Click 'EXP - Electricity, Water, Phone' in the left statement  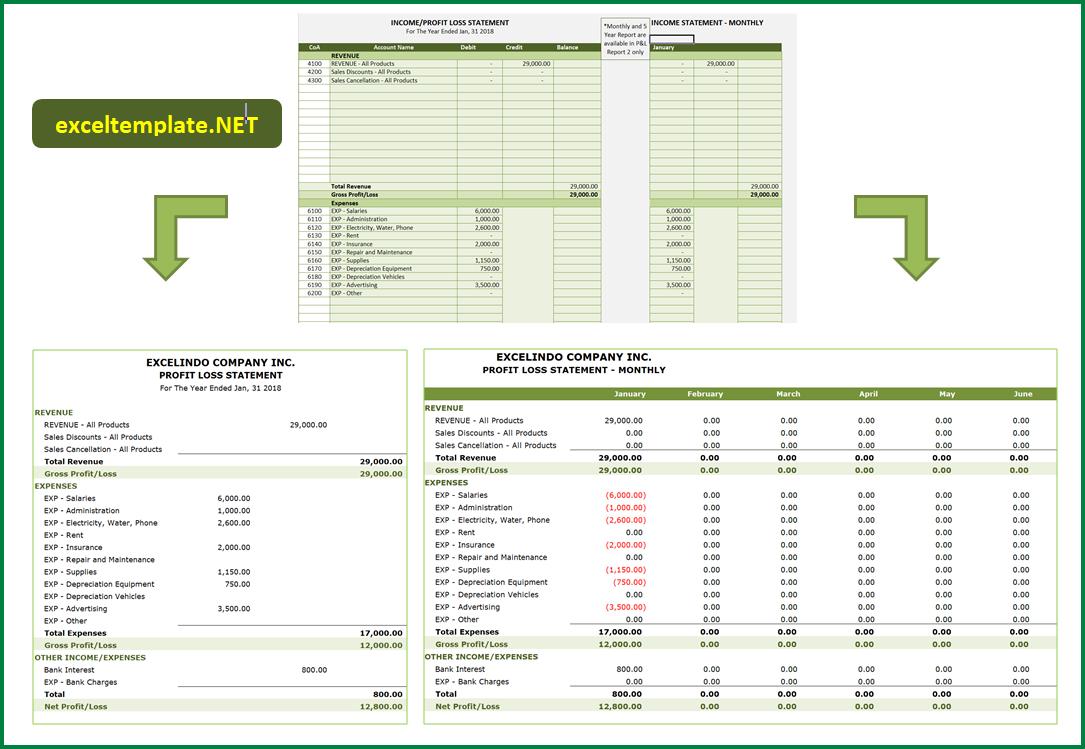point(100,523)
